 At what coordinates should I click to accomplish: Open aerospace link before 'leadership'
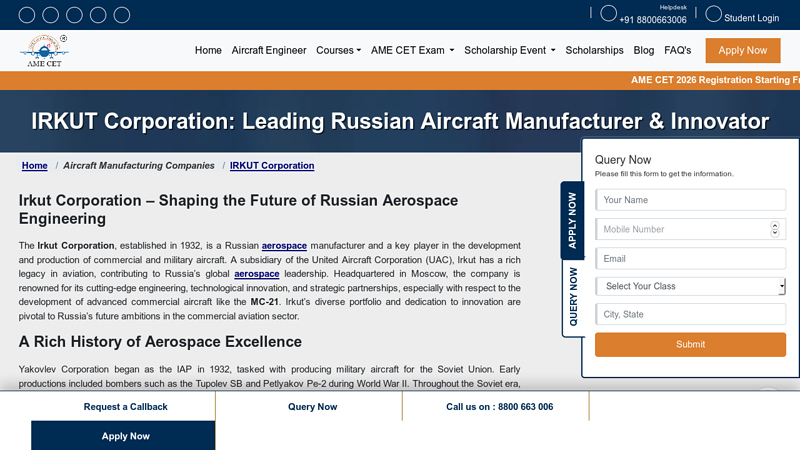point(257,274)
